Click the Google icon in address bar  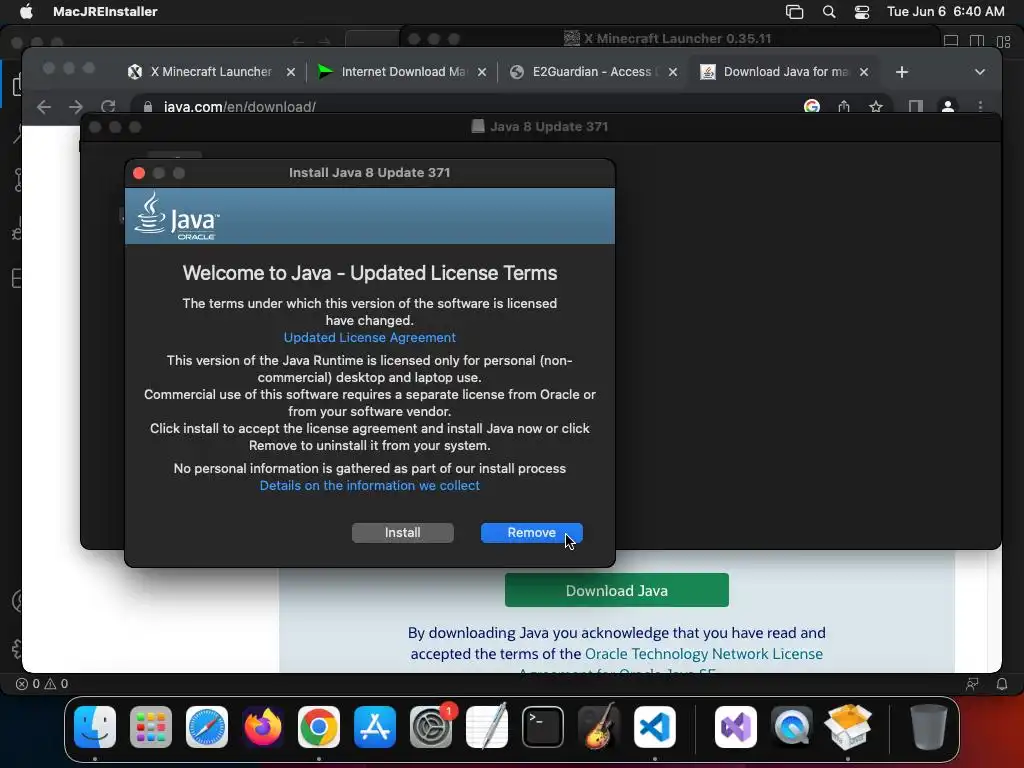point(812,106)
